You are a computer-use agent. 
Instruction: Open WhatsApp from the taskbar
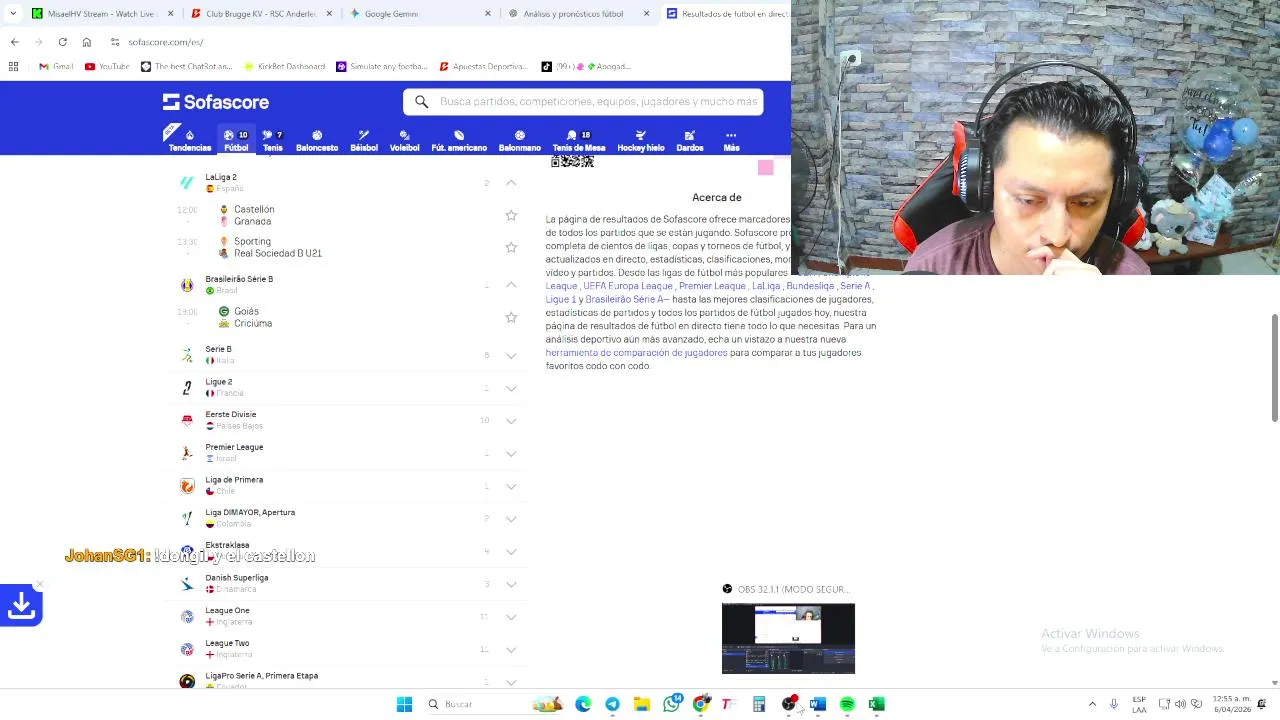point(672,704)
